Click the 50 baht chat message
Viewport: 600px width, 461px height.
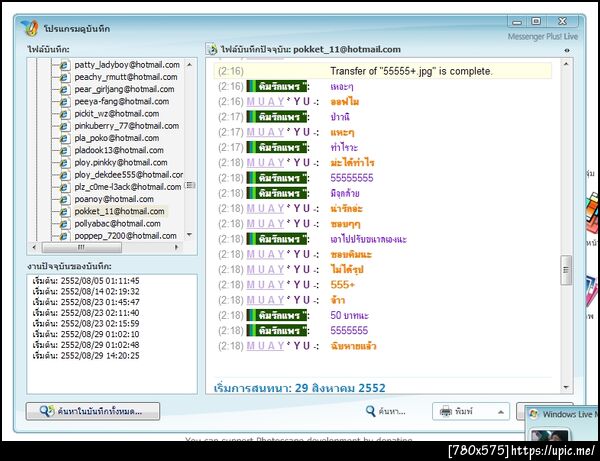coord(349,316)
